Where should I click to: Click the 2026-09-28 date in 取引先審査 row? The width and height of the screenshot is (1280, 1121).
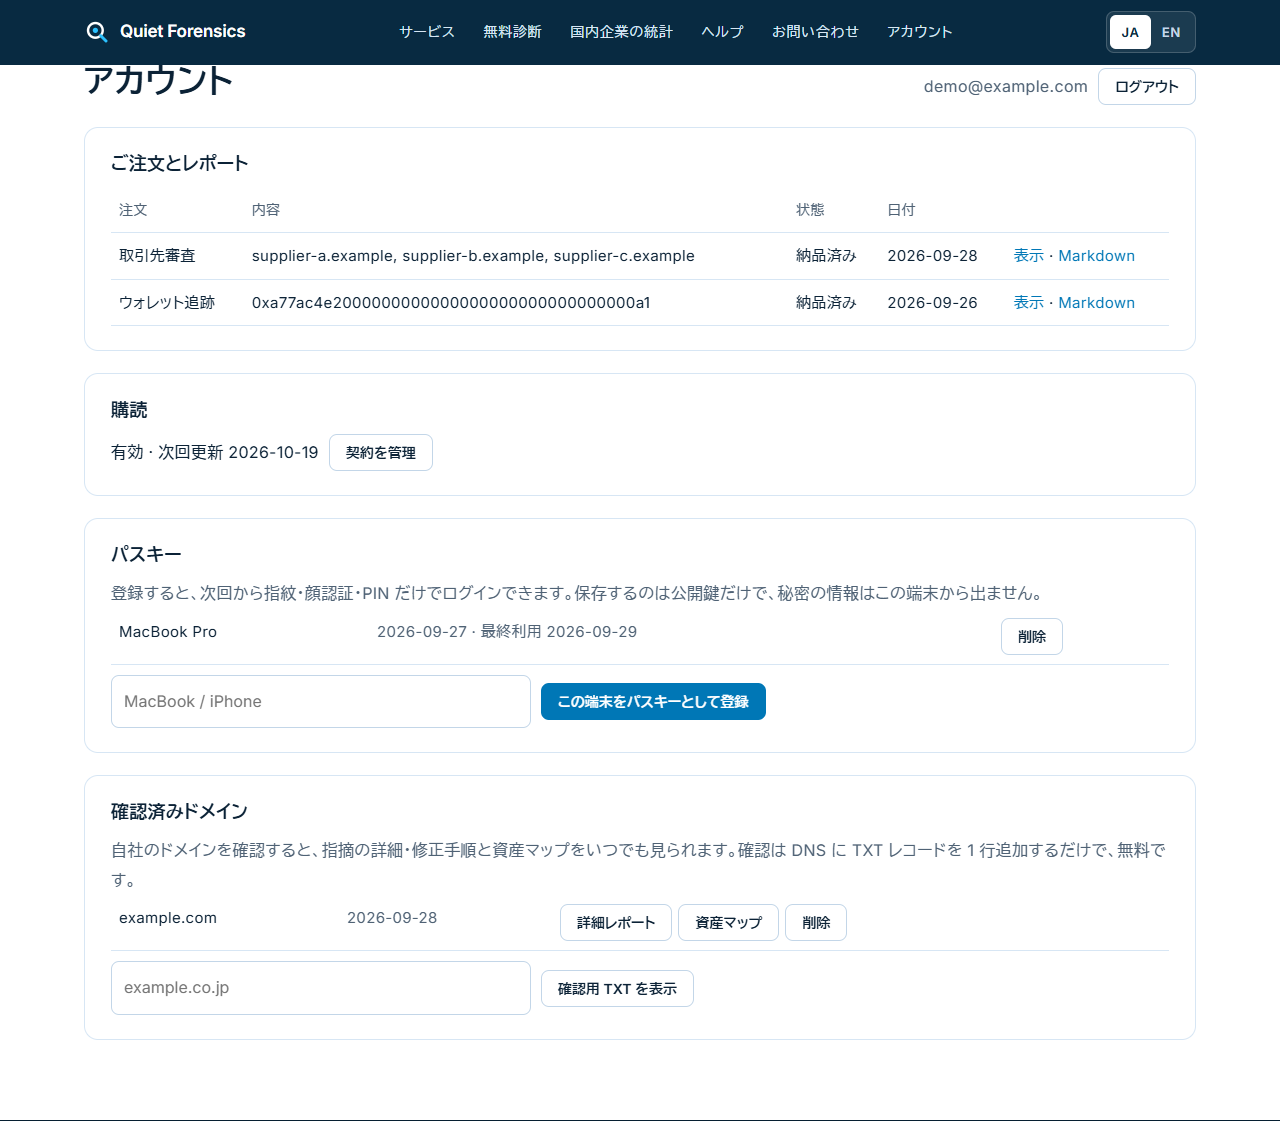(x=932, y=256)
